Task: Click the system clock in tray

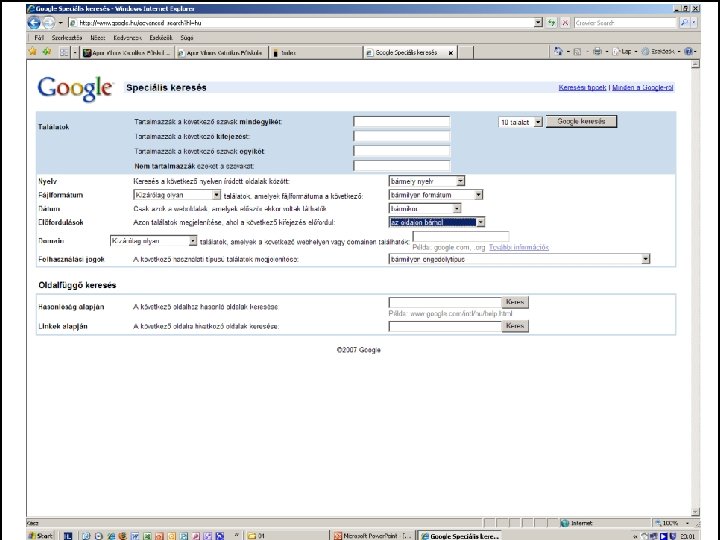Action: (x=687, y=536)
